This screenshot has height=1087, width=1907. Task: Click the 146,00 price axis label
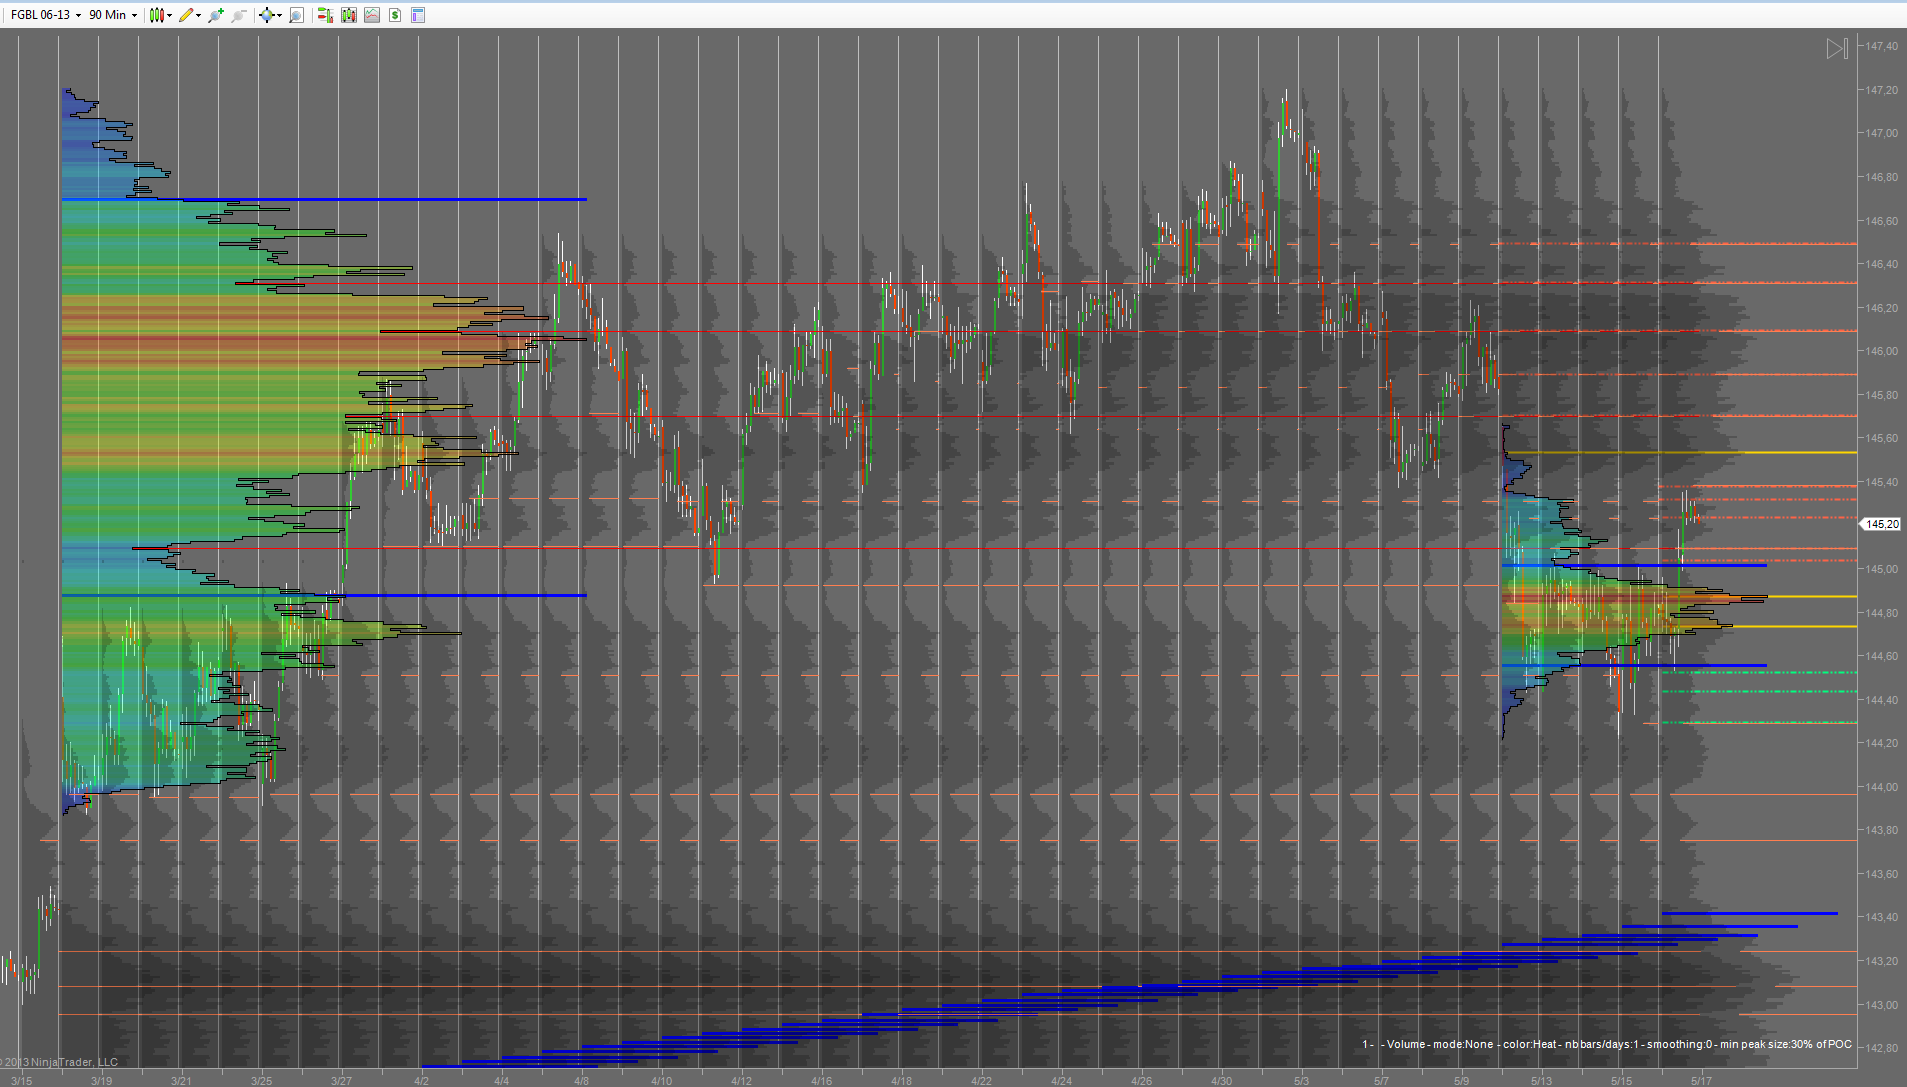point(1881,351)
